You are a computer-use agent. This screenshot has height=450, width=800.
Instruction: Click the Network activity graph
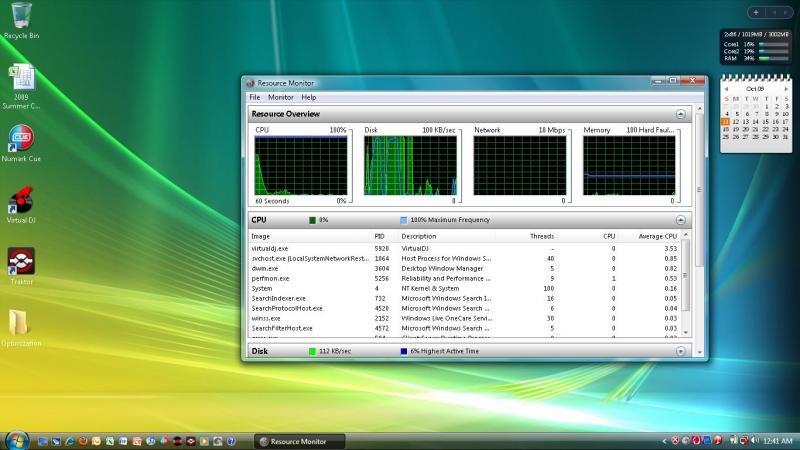(x=519, y=166)
